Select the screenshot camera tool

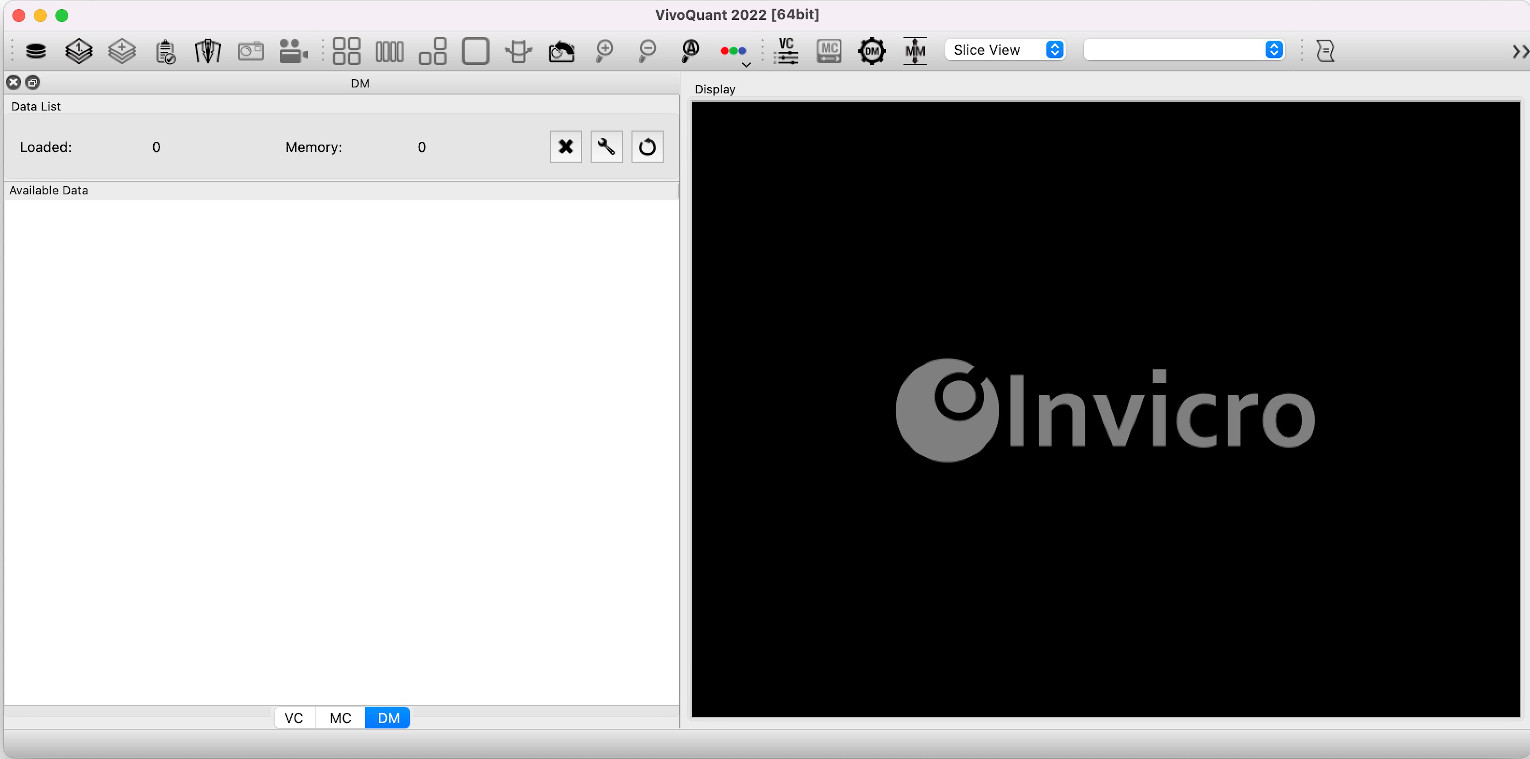coord(250,50)
